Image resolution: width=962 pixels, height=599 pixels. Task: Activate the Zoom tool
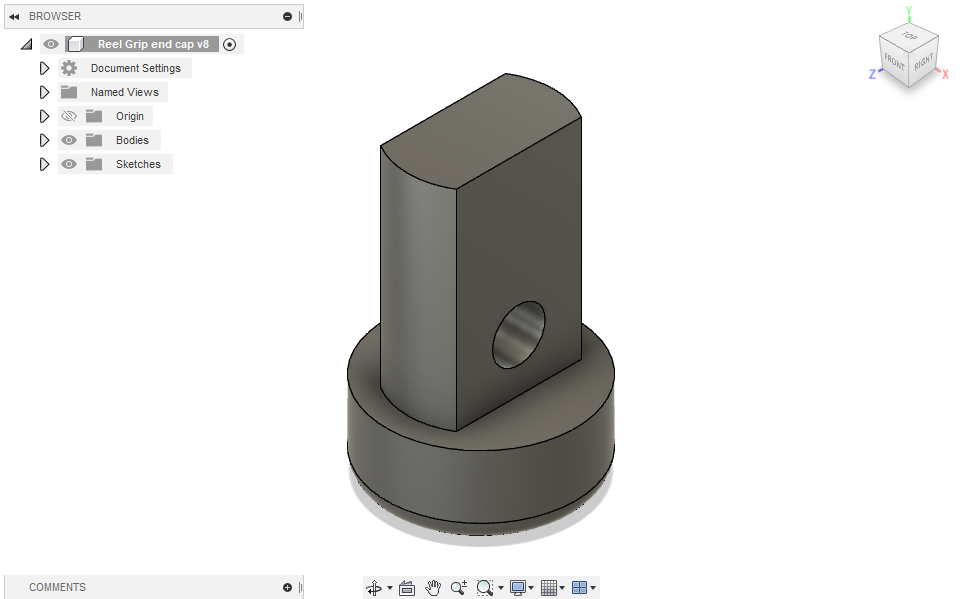pyautogui.click(x=458, y=588)
